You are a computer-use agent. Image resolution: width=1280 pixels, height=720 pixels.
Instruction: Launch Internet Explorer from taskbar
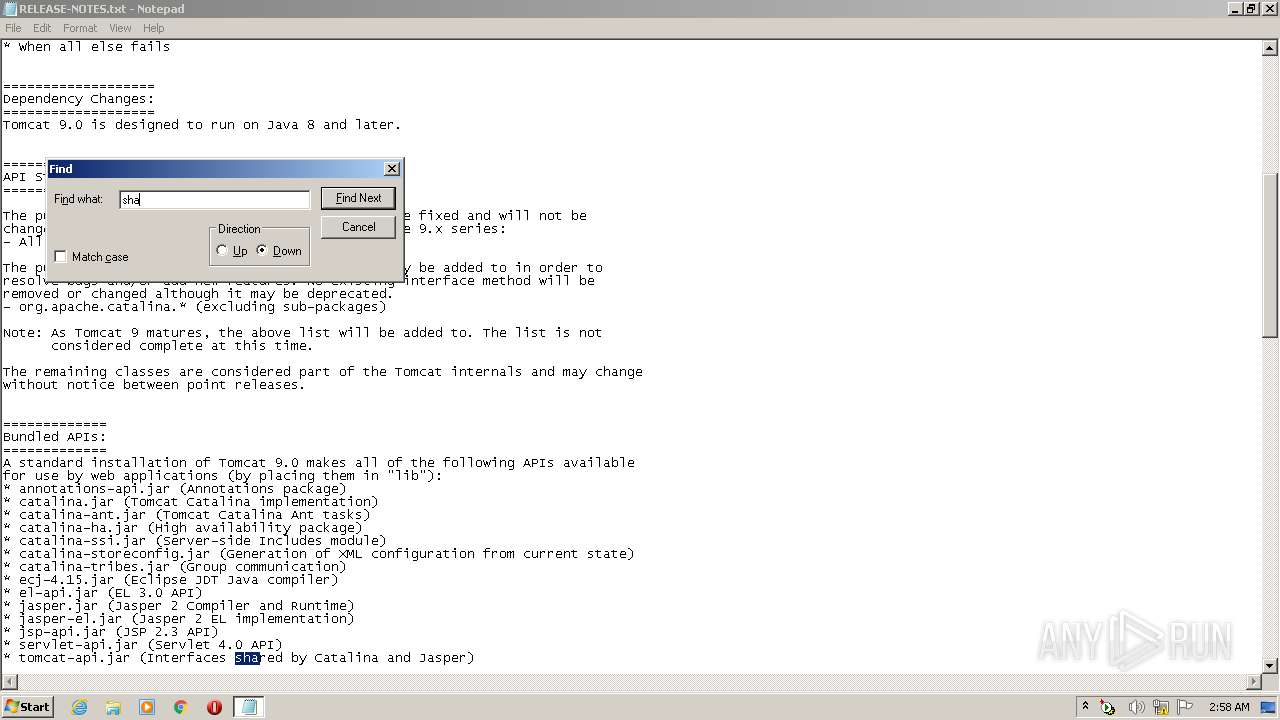click(79, 707)
